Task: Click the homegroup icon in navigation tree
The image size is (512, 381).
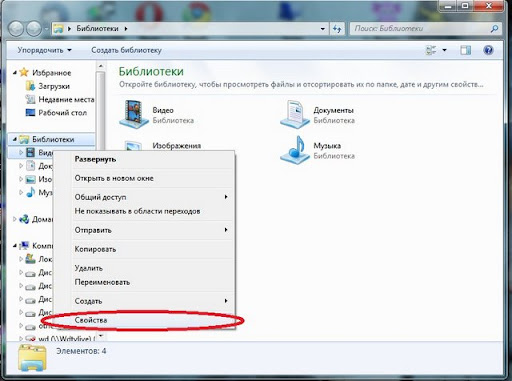Action: tap(24, 219)
